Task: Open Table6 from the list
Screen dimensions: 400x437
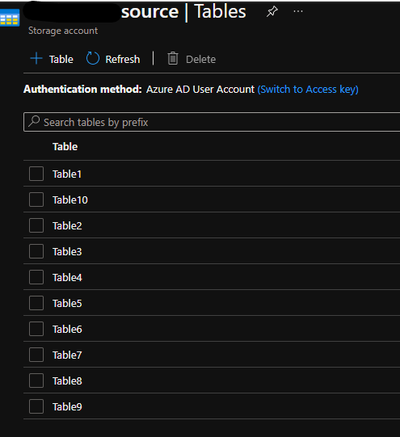Action: 67,329
